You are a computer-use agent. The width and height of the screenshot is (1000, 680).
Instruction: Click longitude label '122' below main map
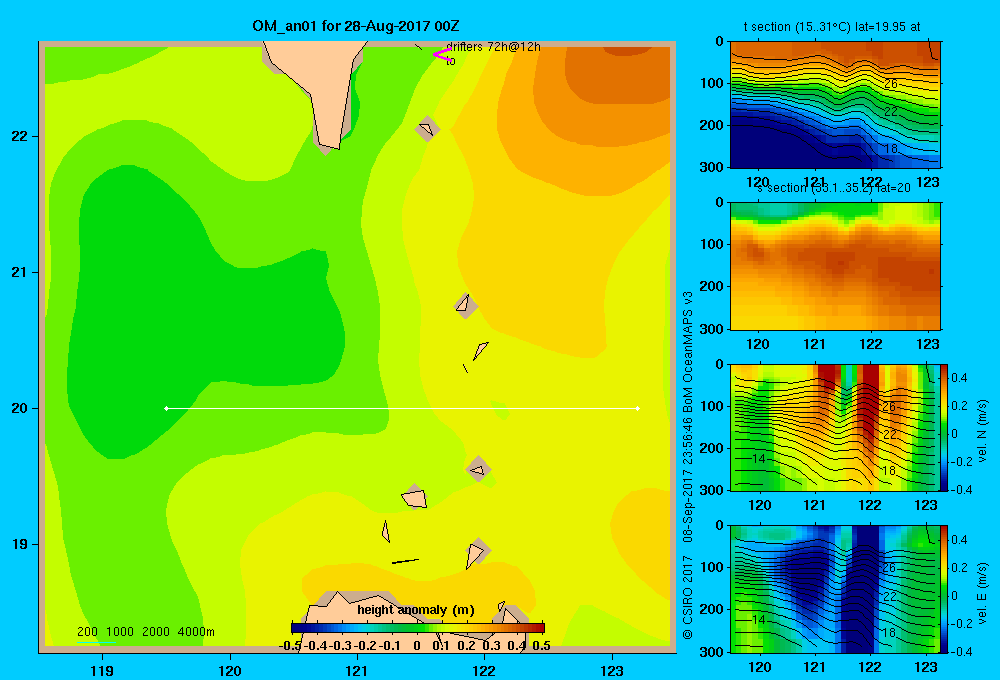coord(484,670)
